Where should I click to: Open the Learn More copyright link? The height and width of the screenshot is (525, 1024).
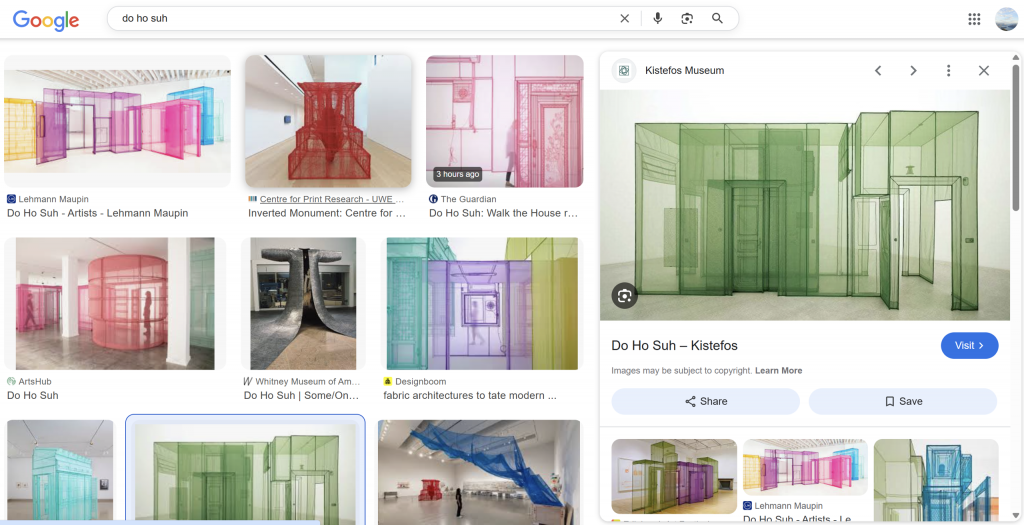[x=778, y=370]
